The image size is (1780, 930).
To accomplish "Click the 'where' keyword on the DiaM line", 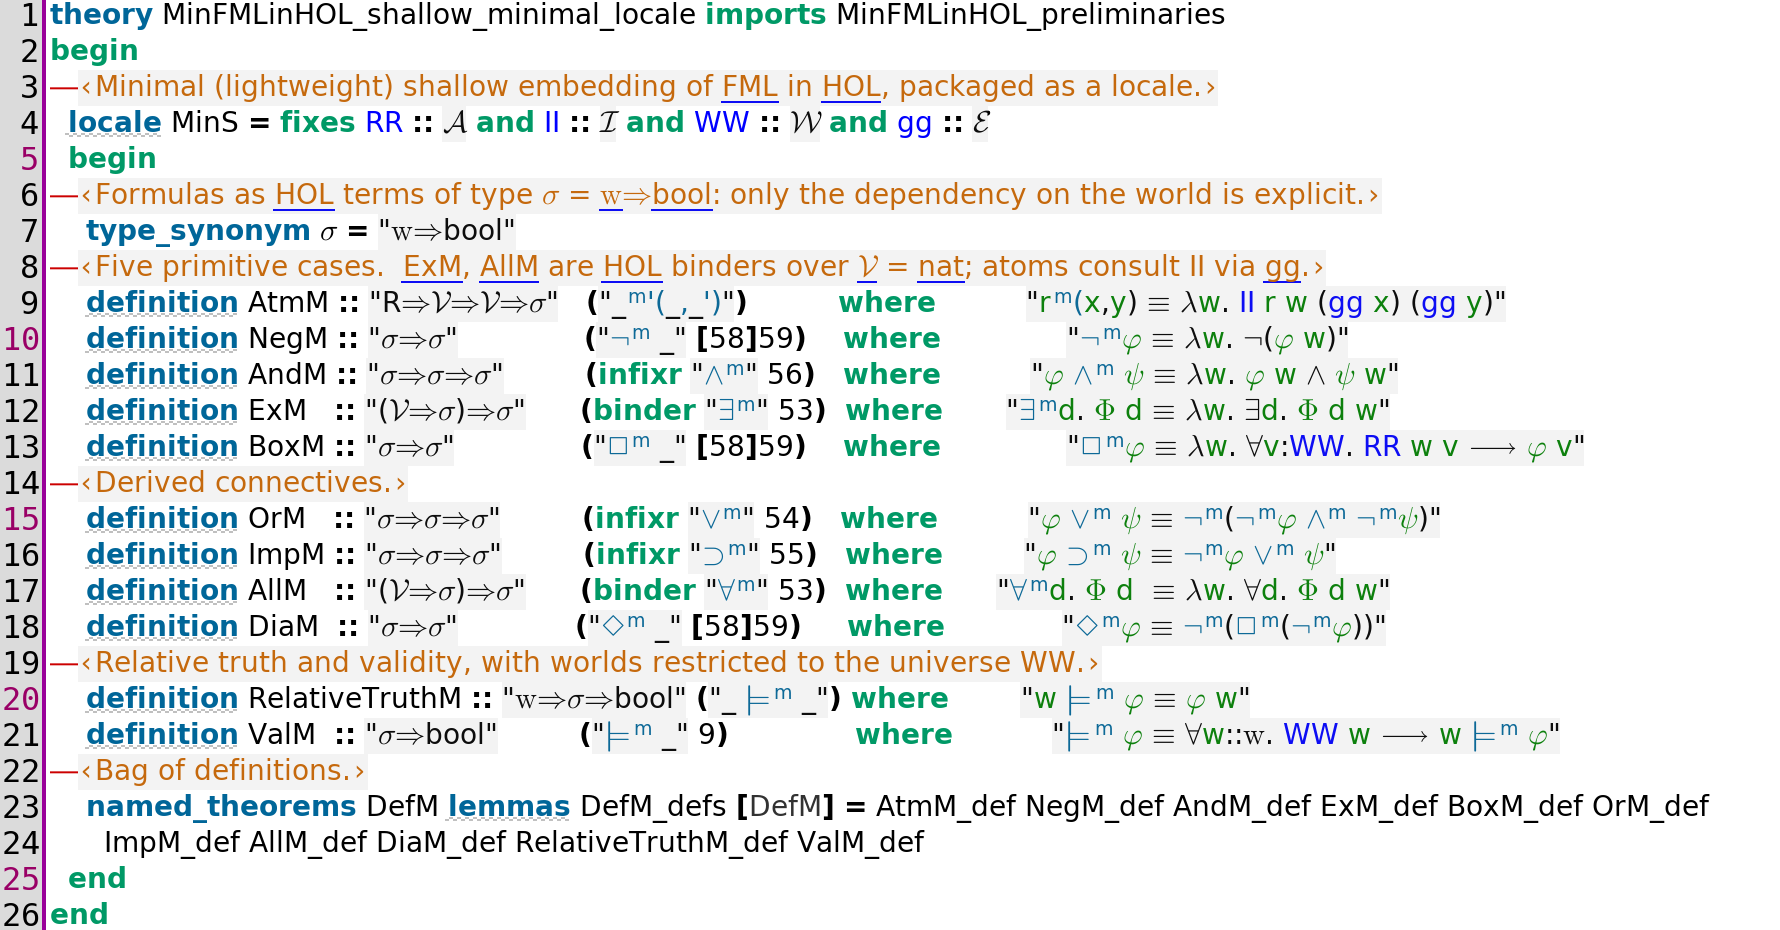I will click(896, 627).
